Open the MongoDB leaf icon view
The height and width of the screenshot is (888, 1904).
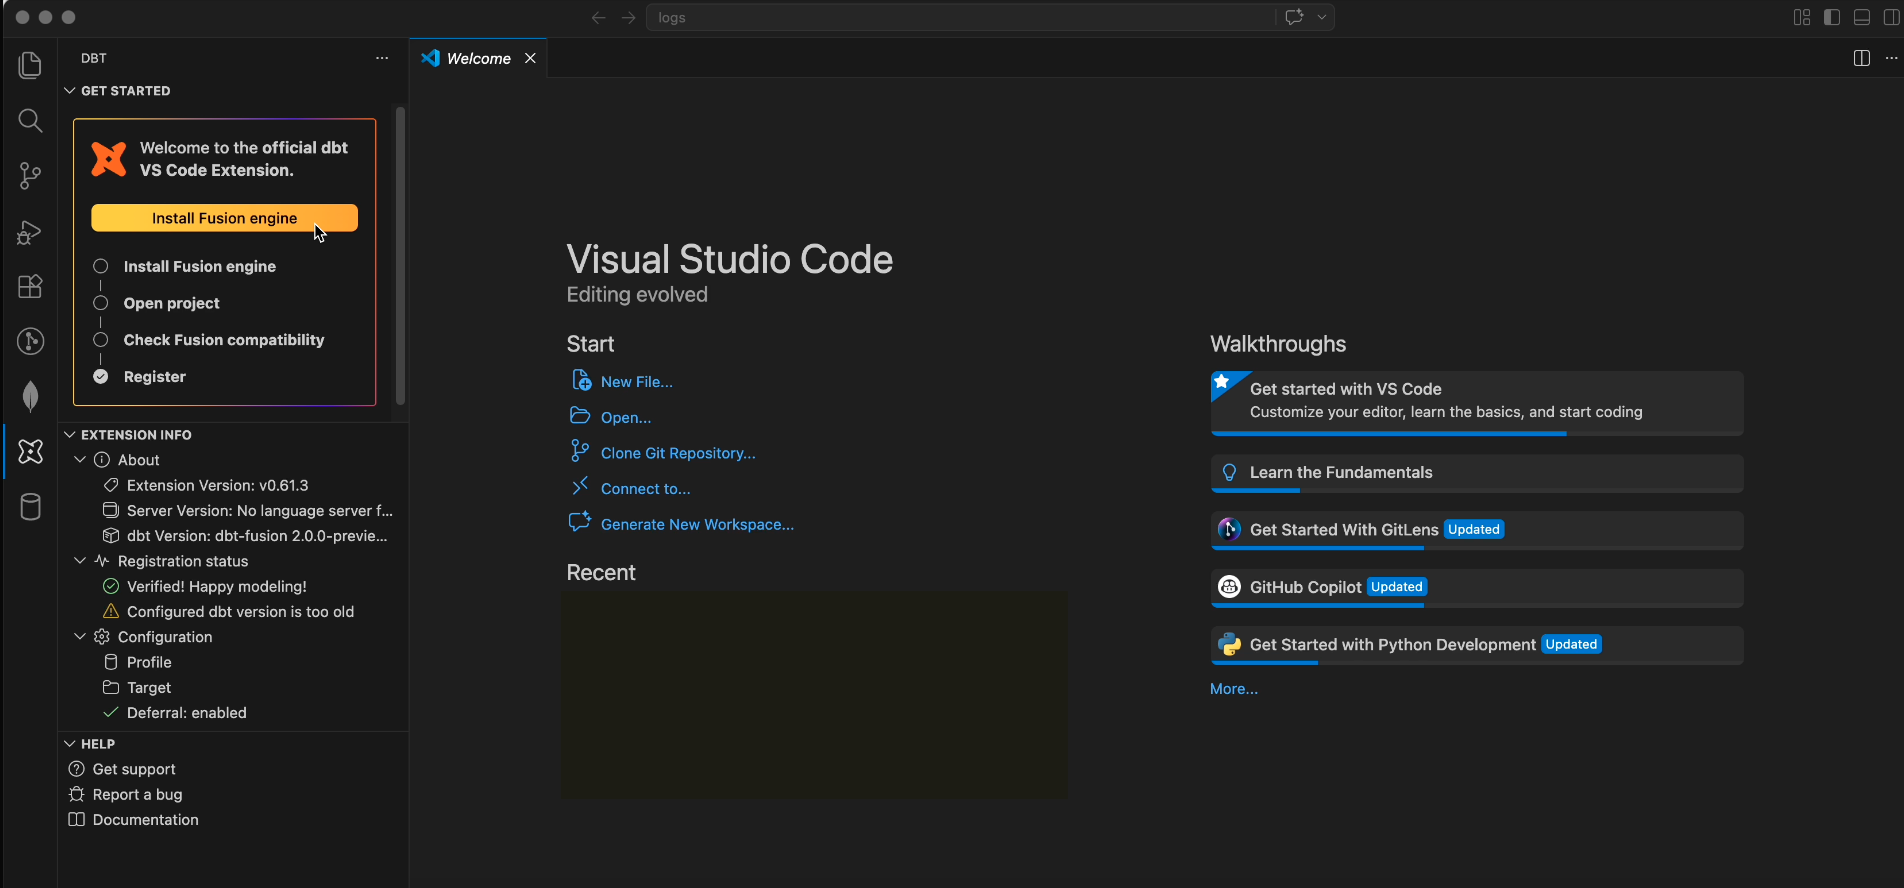click(x=30, y=397)
